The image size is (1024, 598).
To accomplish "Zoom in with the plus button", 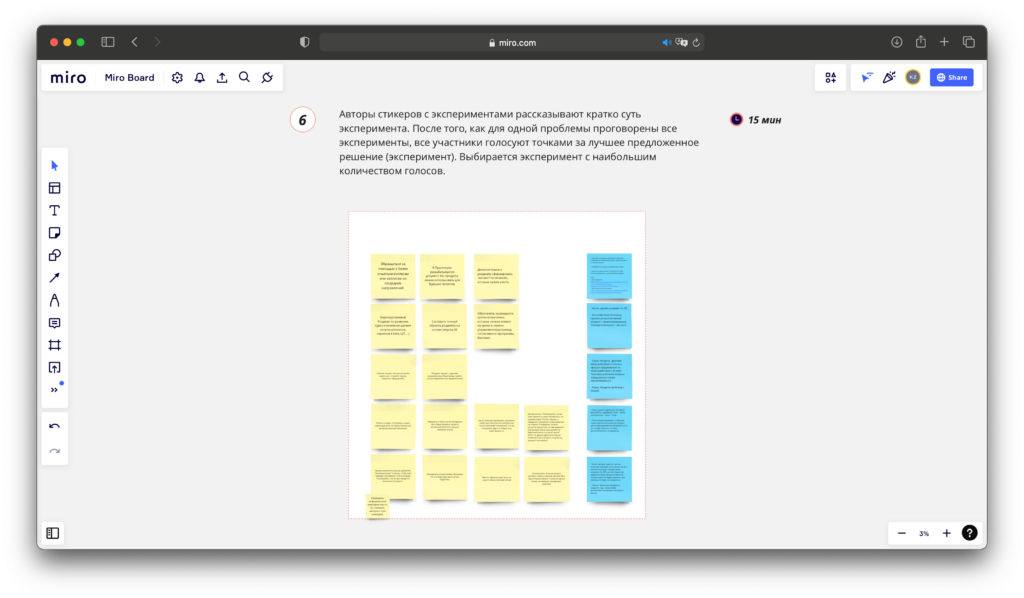I will [946, 533].
